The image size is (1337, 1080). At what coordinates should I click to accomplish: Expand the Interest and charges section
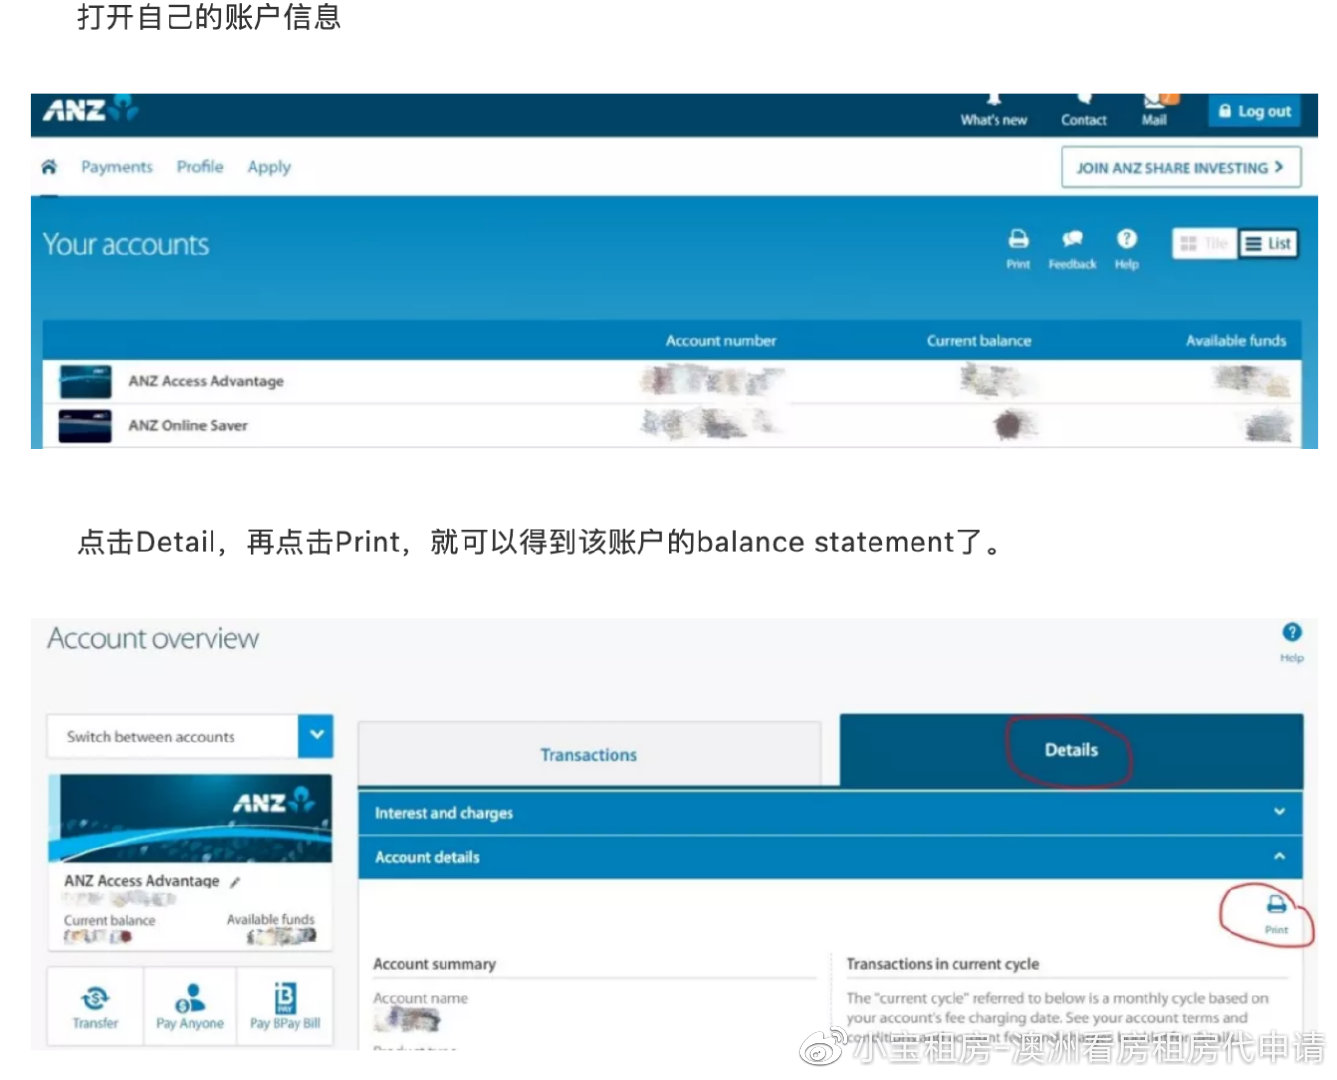(x=1278, y=813)
